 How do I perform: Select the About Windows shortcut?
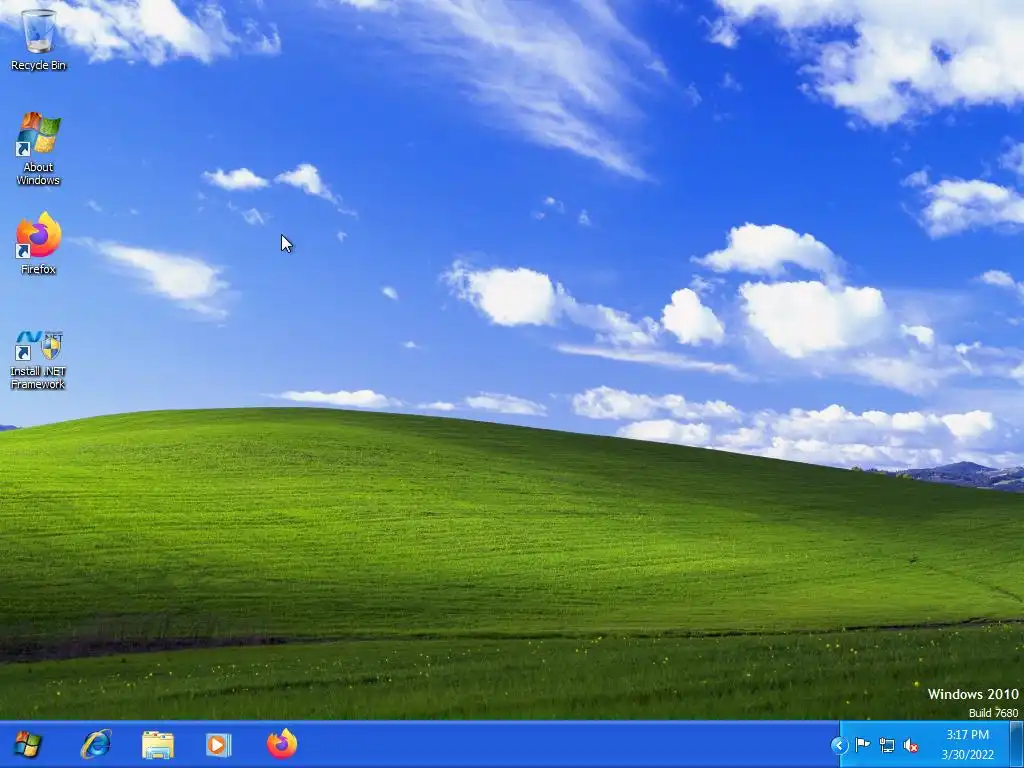tap(39, 149)
